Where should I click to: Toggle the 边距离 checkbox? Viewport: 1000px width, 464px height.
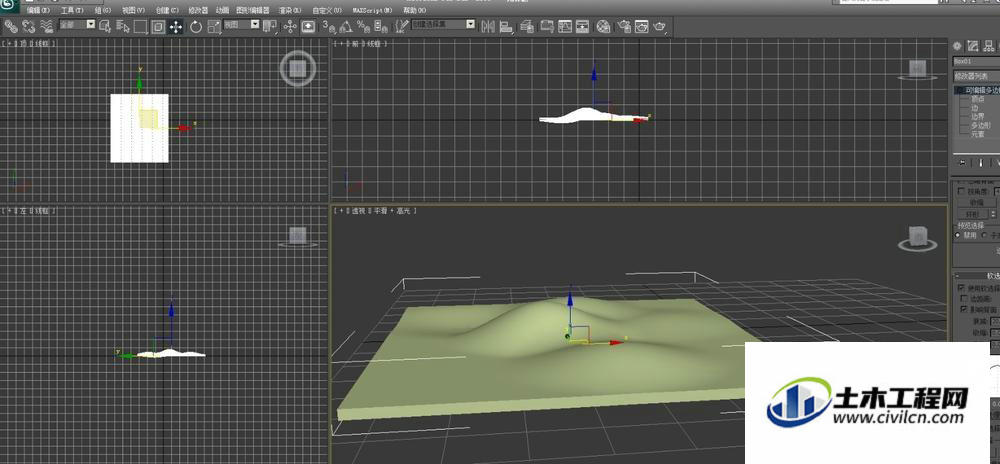point(964,298)
